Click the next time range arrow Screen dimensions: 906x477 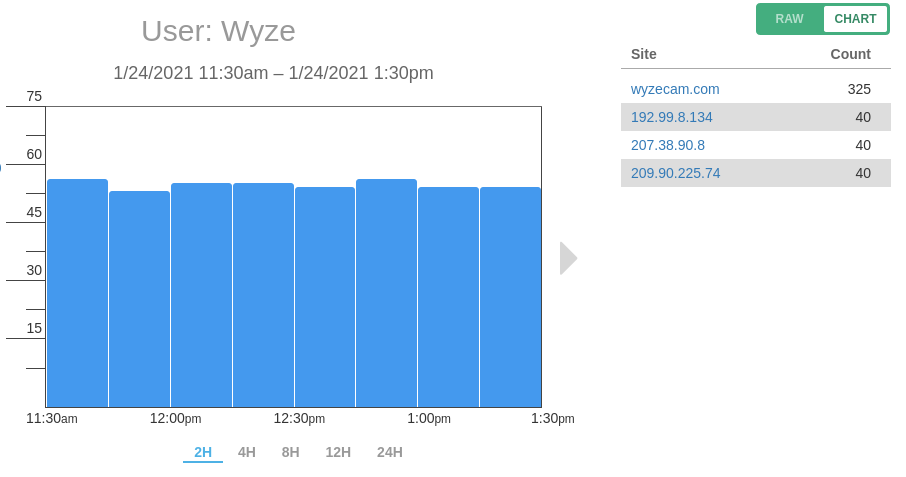(568, 258)
